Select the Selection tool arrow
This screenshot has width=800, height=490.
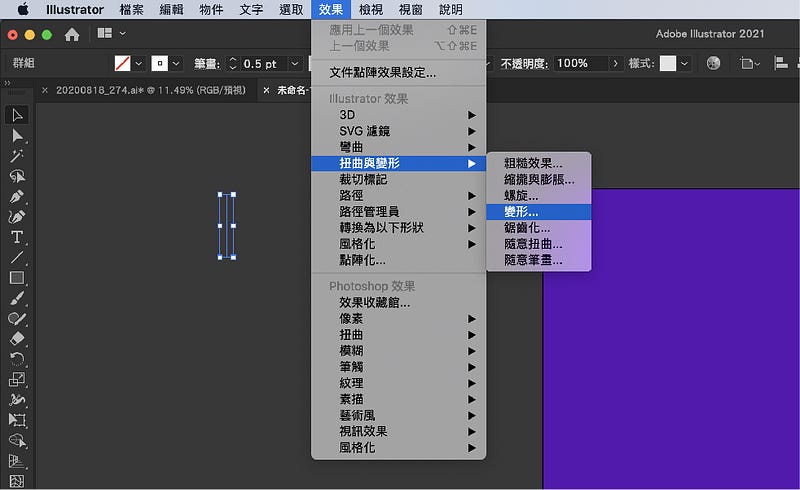pyautogui.click(x=17, y=115)
